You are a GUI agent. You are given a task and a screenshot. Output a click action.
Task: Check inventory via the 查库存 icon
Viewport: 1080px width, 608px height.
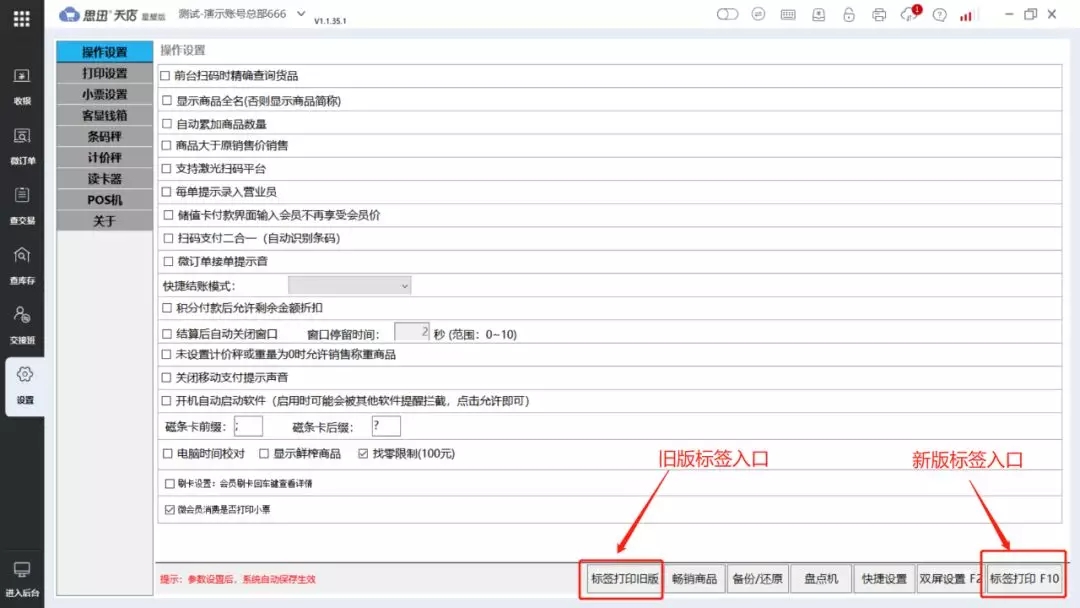point(23,267)
